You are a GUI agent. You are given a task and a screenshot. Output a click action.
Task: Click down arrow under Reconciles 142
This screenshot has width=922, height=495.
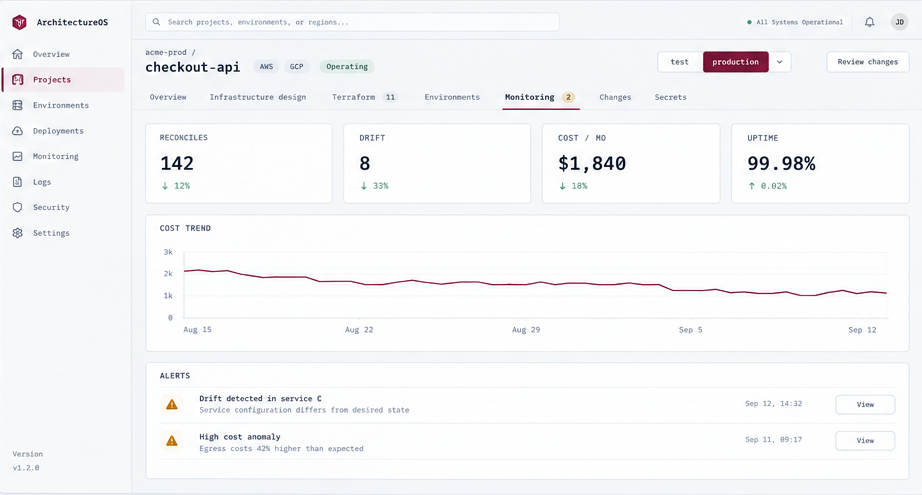point(165,186)
